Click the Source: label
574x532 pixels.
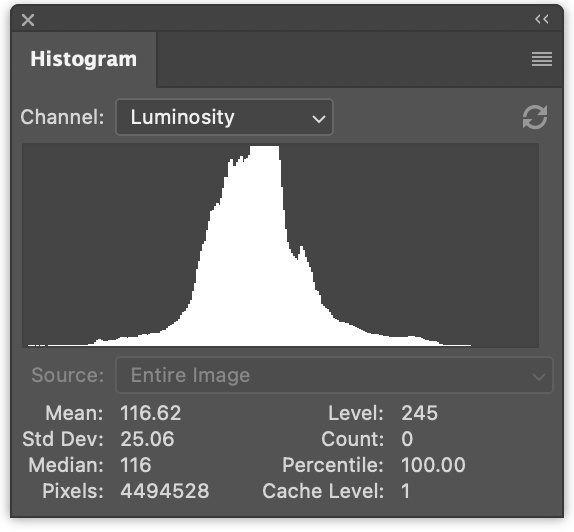[68, 375]
